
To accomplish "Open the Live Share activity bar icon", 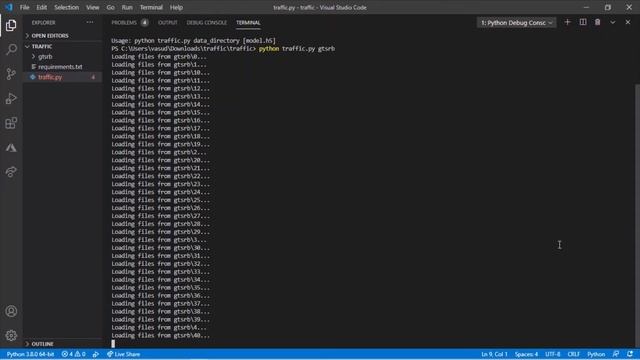I will coord(11,172).
